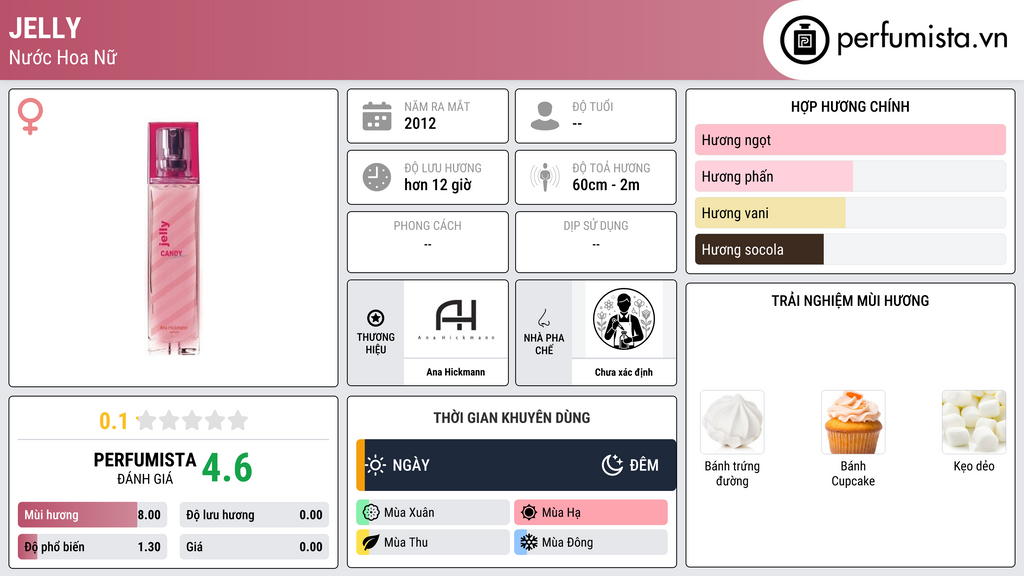Select the Mùa Thu season chip
The image size is (1024, 576).
click(x=433, y=542)
